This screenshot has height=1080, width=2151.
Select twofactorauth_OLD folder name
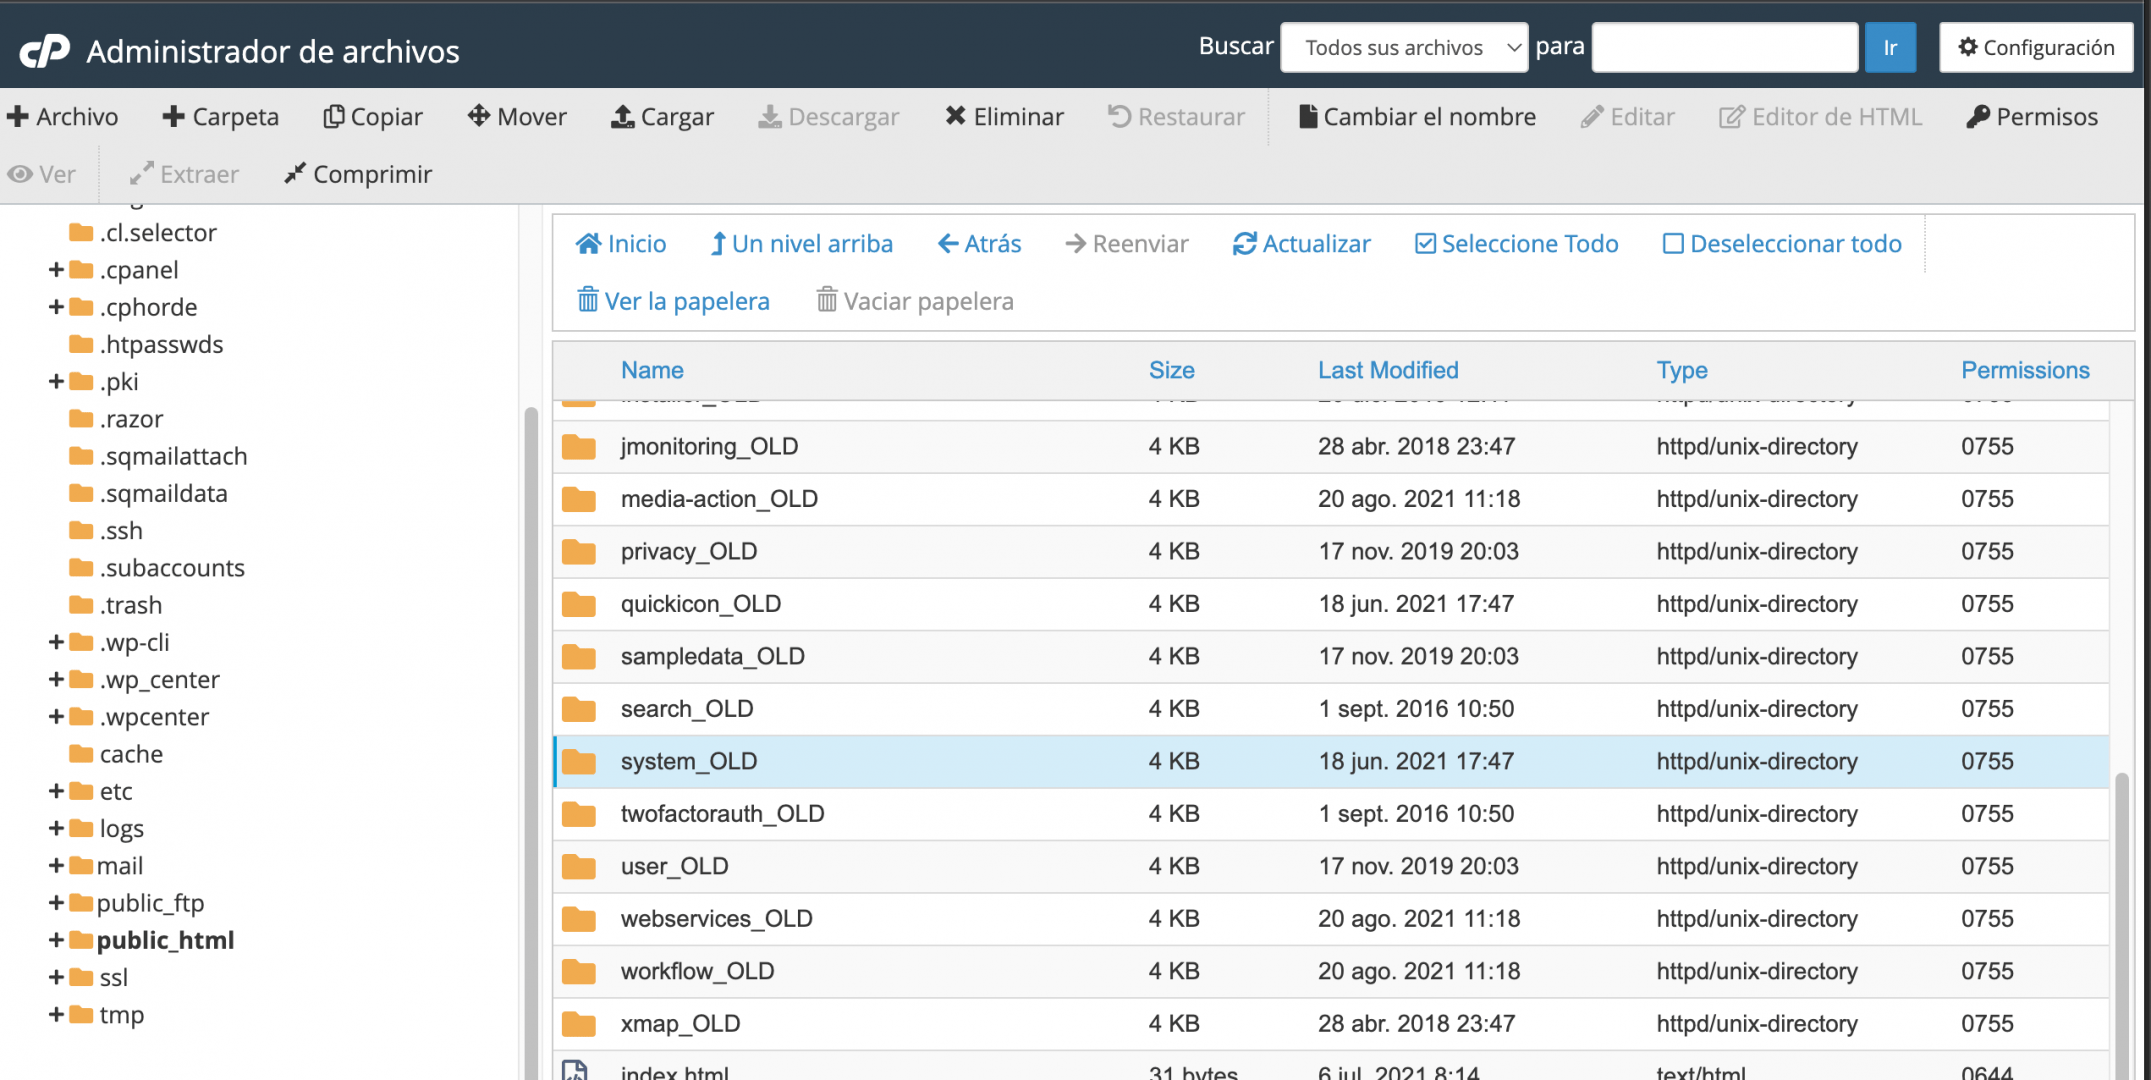click(x=723, y=814)
